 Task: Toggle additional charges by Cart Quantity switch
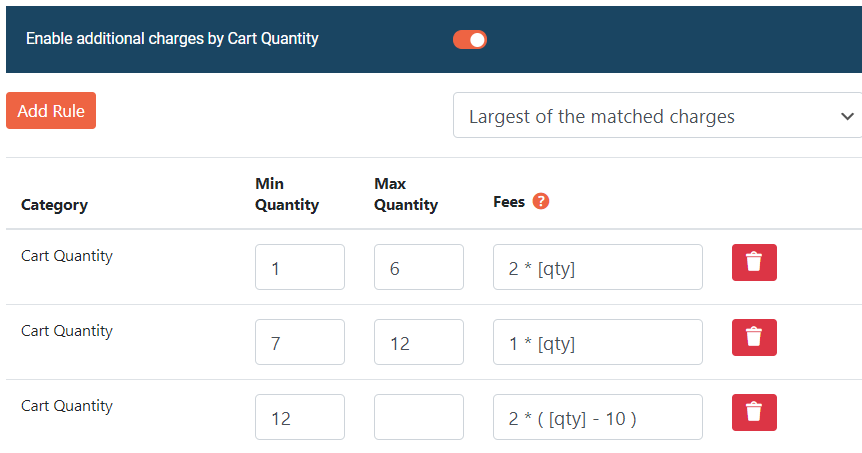click(x=470, y=39)
